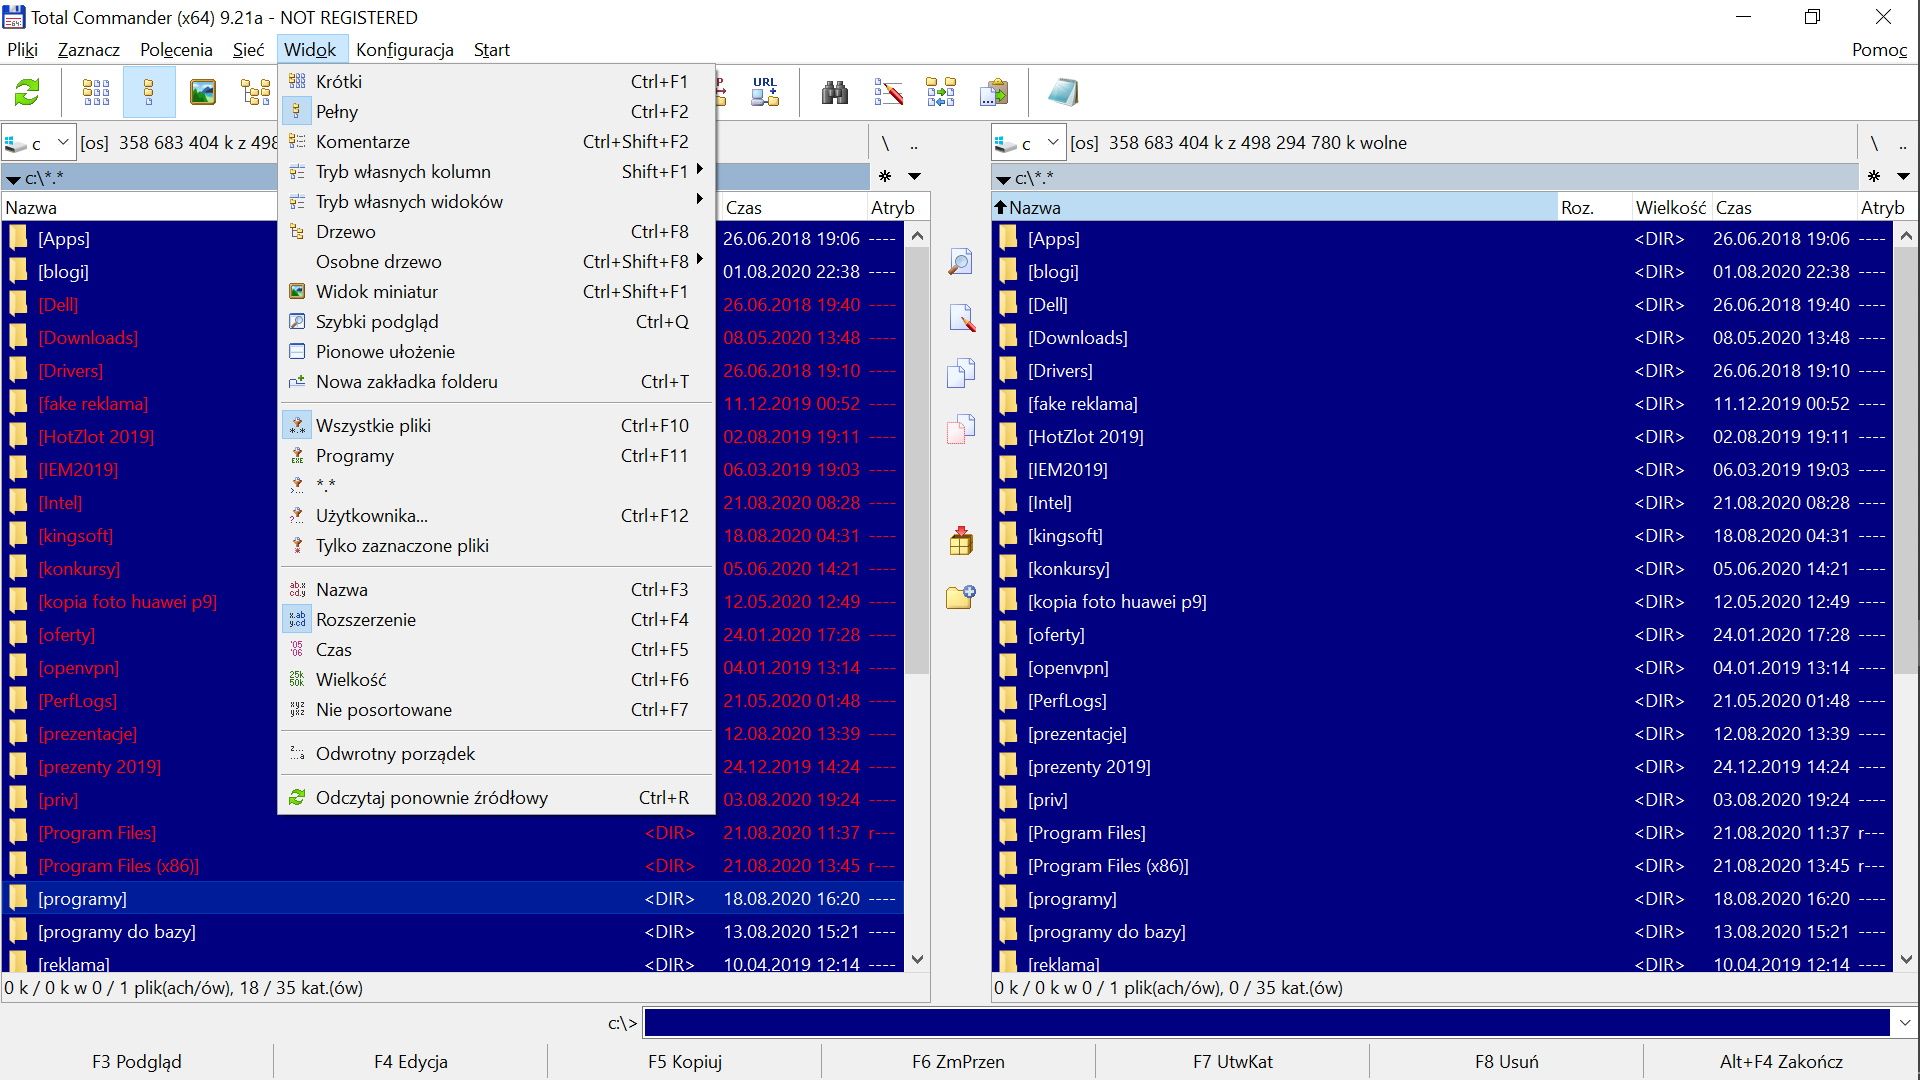
Task: Click the green refresh arrows toolbar icon
Action: pos(27,93)
